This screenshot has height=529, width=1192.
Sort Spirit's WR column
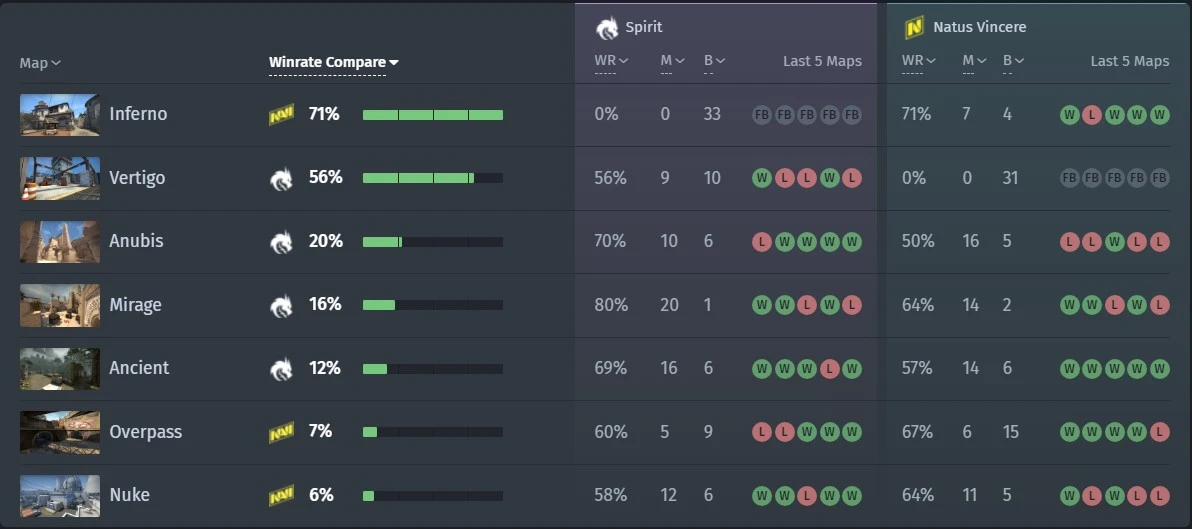[612, 61]
